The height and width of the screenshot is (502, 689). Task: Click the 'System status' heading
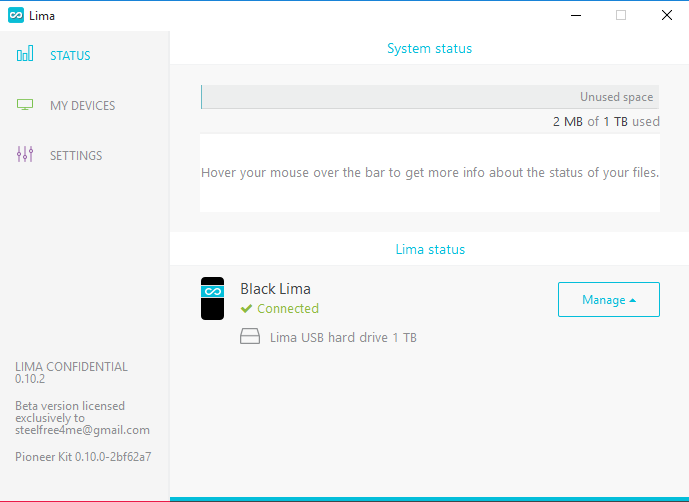[x=429, y=48]
